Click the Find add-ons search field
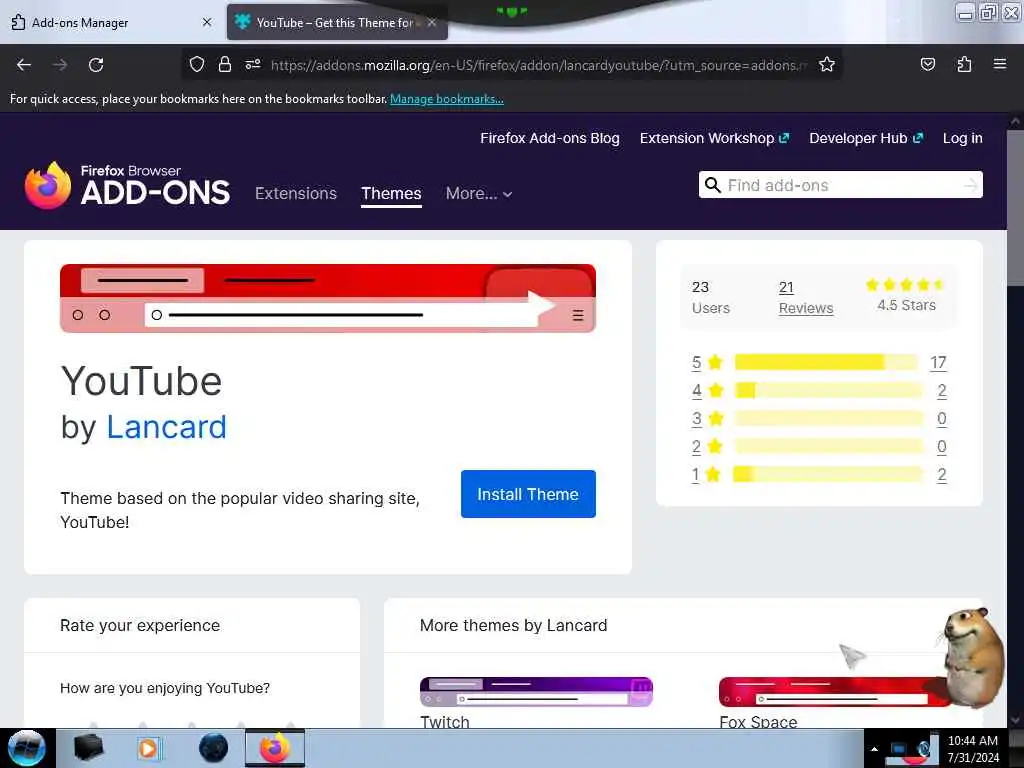Image resolution: width=1024 pixels, height=768 pixels. pos(840,185)
